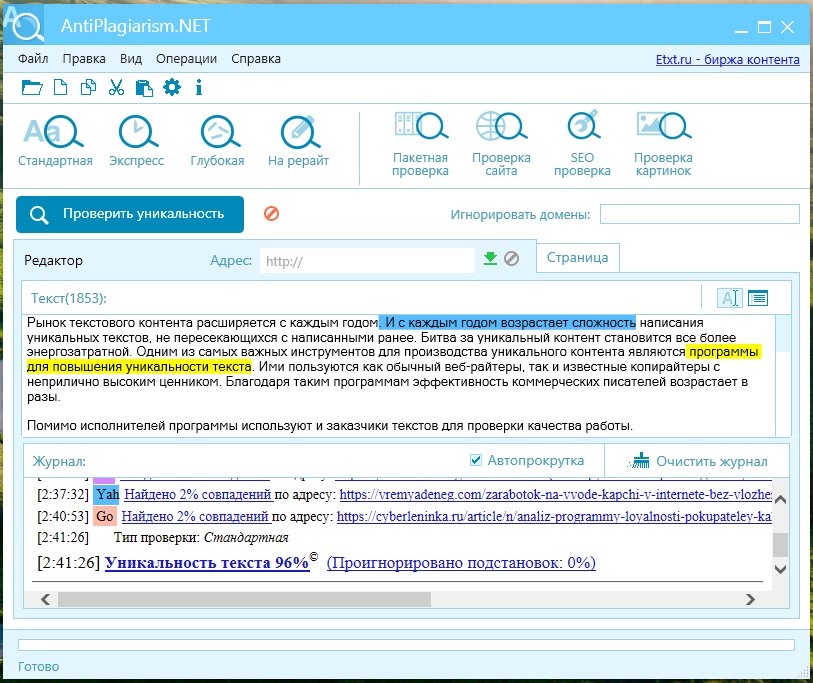Select the Стандартная check mode
Screen dimensions: 813x683
55,141
